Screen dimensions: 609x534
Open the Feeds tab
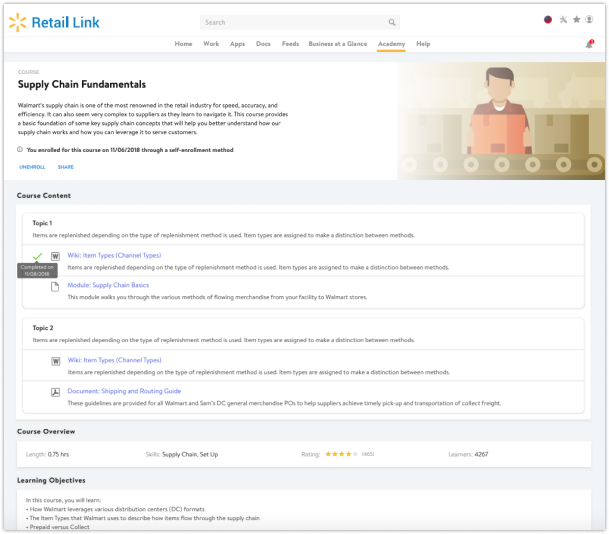pos(291,44)
